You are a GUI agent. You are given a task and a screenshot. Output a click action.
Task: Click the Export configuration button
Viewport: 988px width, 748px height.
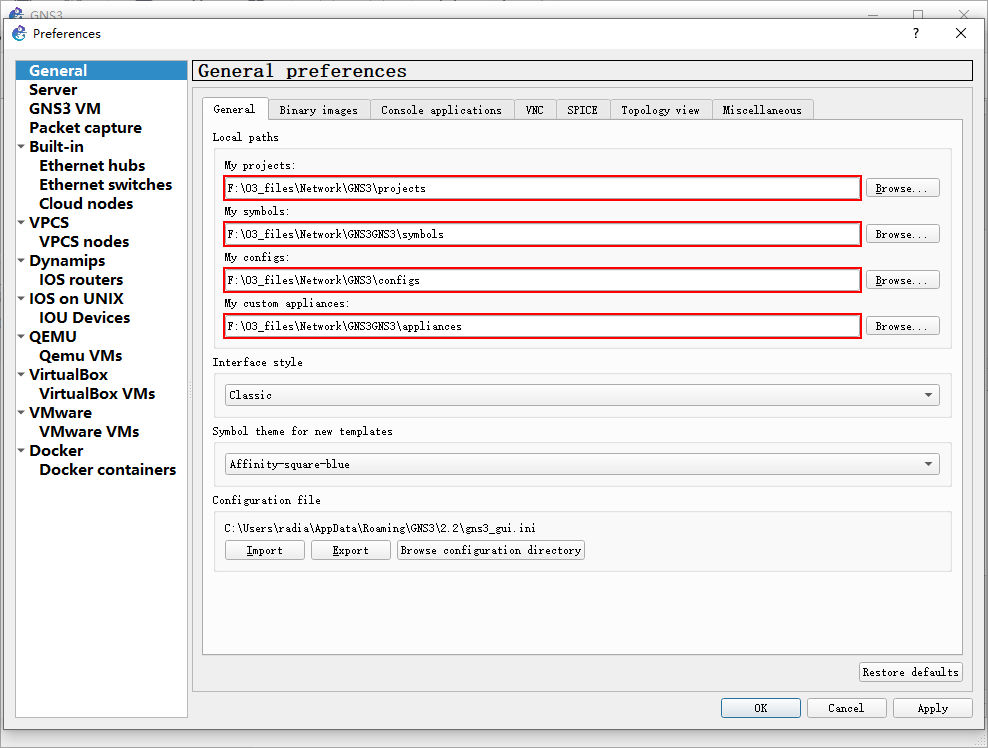(x=350, y=550)
